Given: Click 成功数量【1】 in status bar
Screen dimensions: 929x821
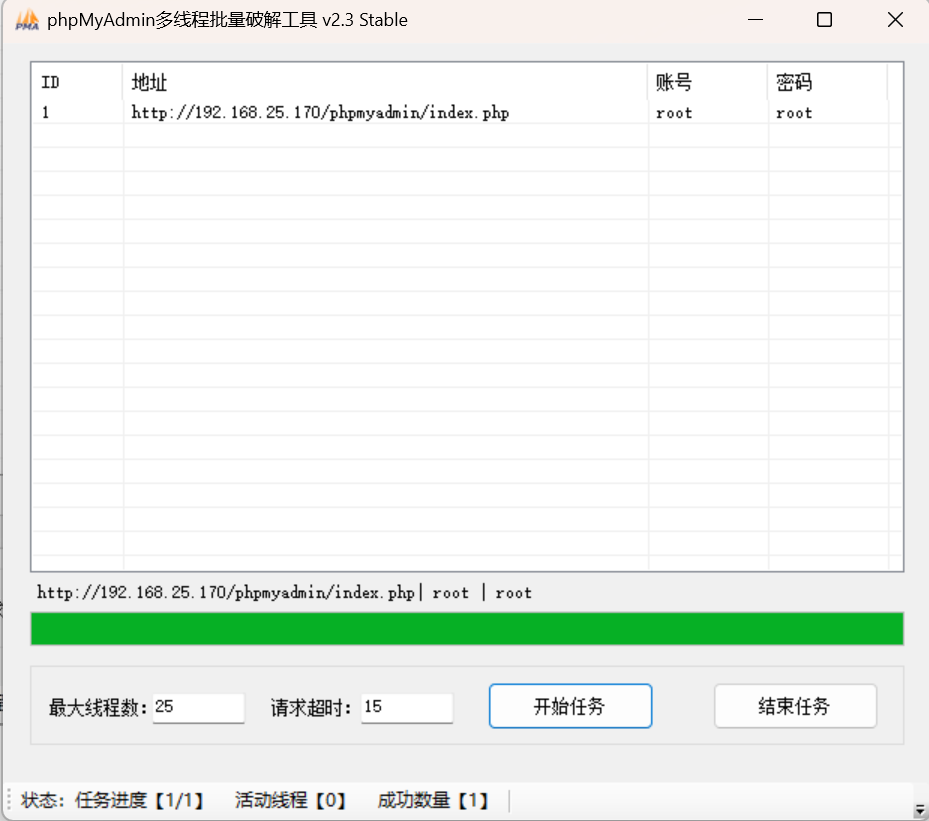Looking at the screenshot, I should (x=434, y=801).
